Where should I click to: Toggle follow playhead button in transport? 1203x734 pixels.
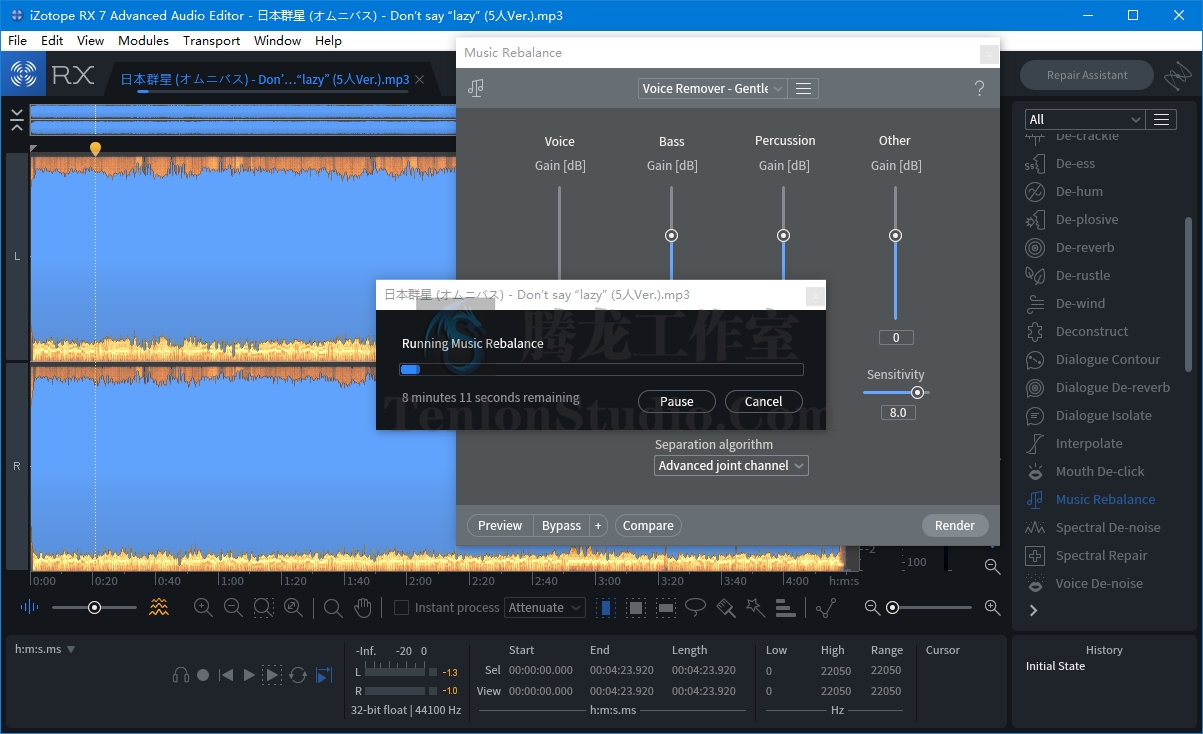323,676
